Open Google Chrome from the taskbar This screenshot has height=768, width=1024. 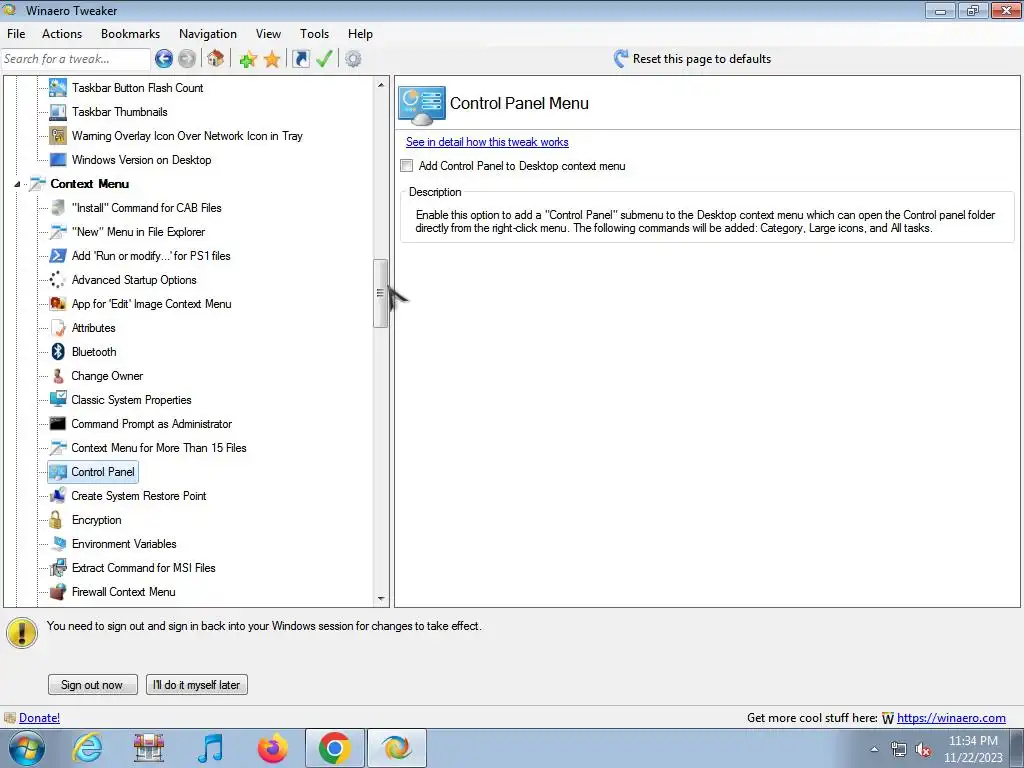334,748
